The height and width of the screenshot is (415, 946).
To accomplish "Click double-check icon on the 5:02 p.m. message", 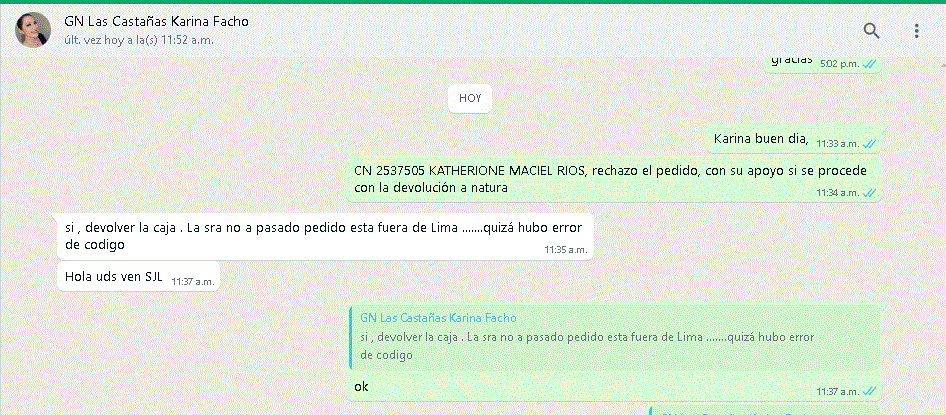I will click(x=869, y=64).
